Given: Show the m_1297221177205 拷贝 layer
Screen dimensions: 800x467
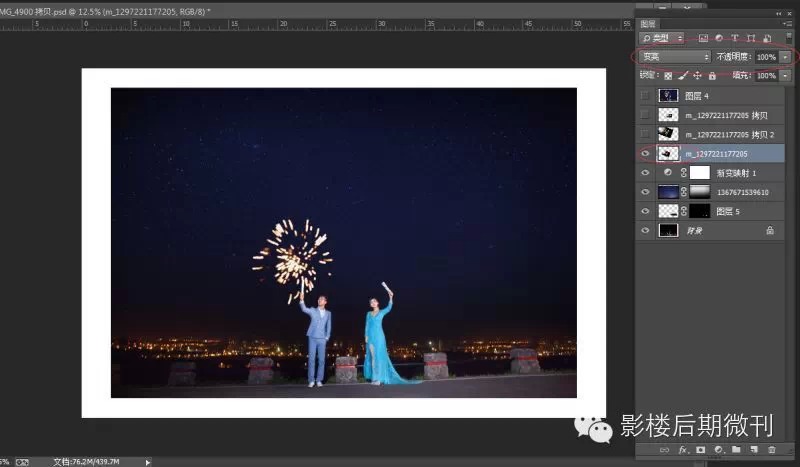Looking at the screenshot, I should click(645, 115).
